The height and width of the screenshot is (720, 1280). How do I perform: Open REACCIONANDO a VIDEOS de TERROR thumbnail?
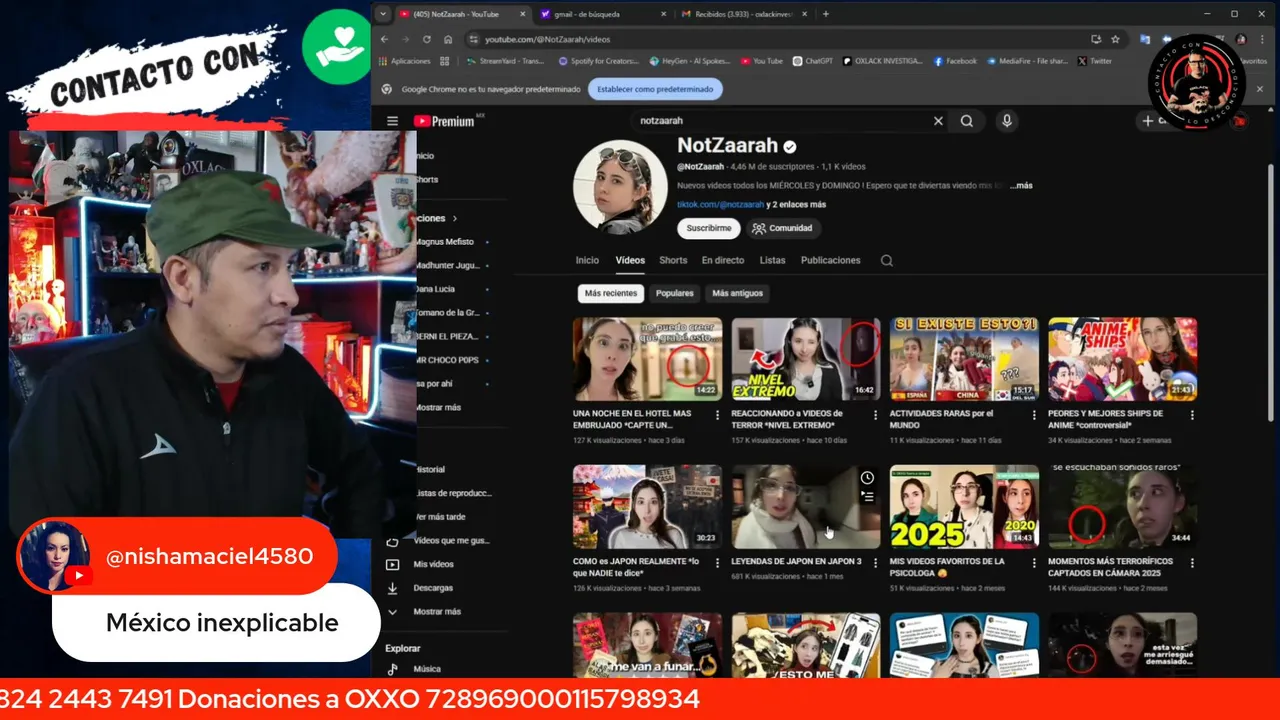pyautogui.click(x=806, y=359)
